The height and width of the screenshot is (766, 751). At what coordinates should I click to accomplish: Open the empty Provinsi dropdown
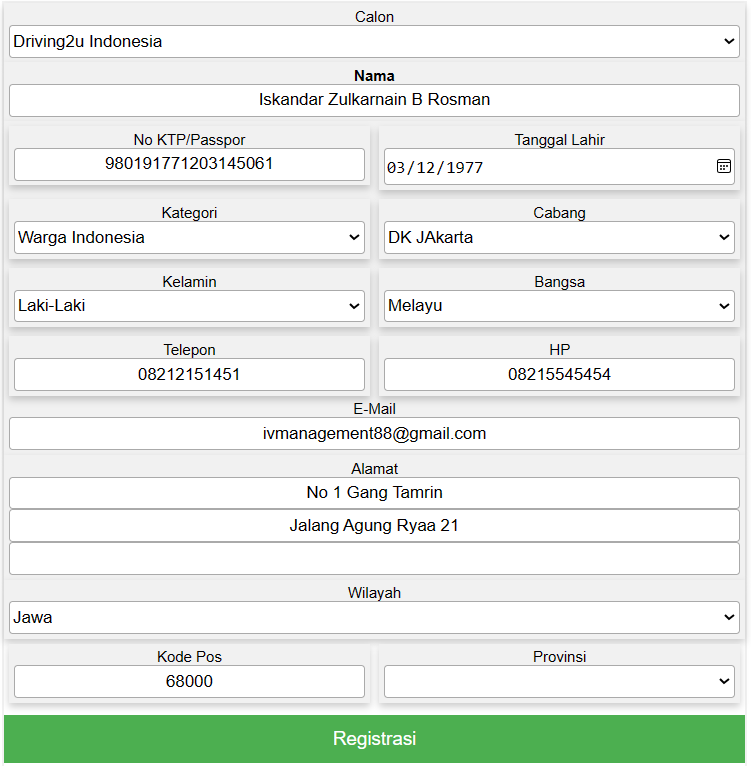559,682
